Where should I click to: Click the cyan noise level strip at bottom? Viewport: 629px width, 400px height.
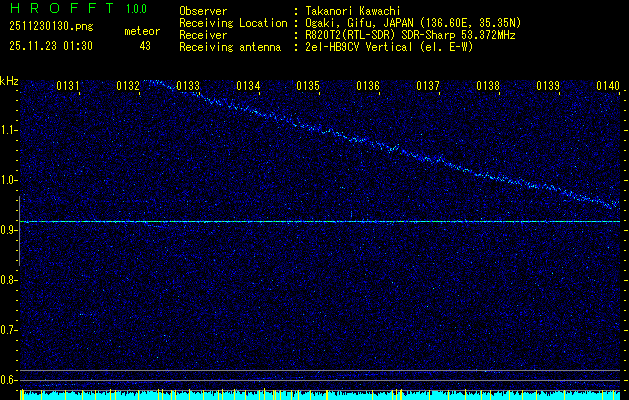(320, 396)
